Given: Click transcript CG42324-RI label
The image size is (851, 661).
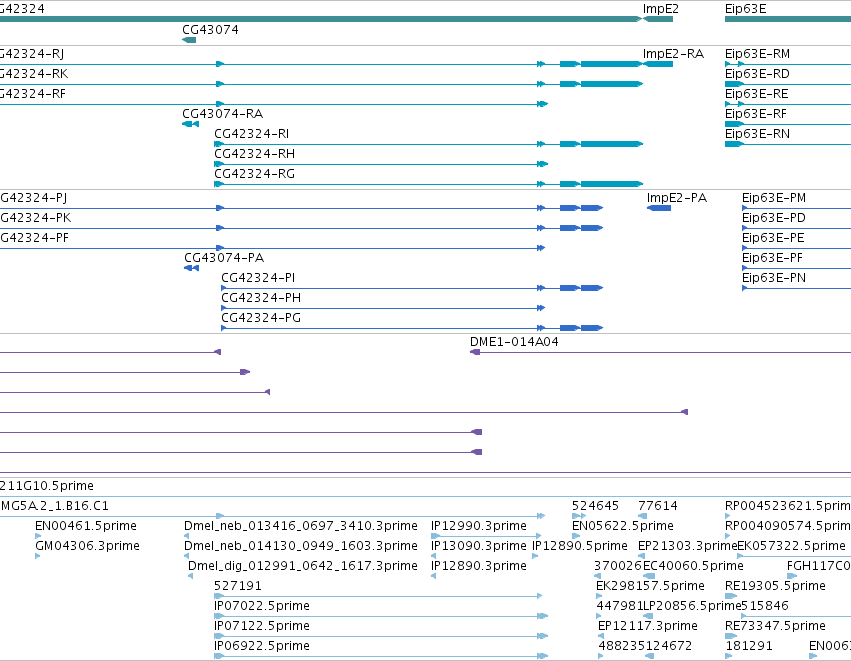Looking at the screenshot, I should point(251,134).
